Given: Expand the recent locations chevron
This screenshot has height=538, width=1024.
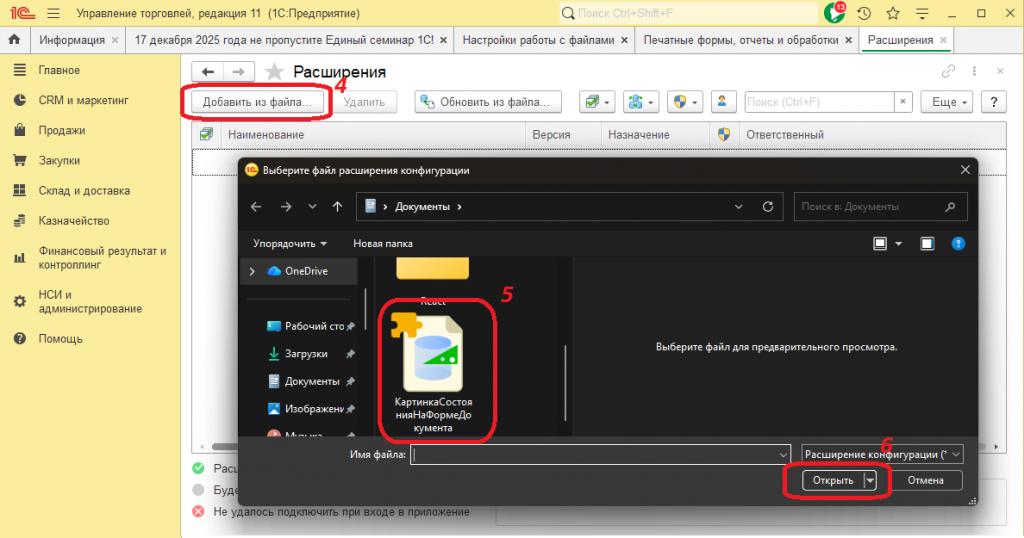Looking at the screenshot, I should pyautogui.click(x=312, y=206).
